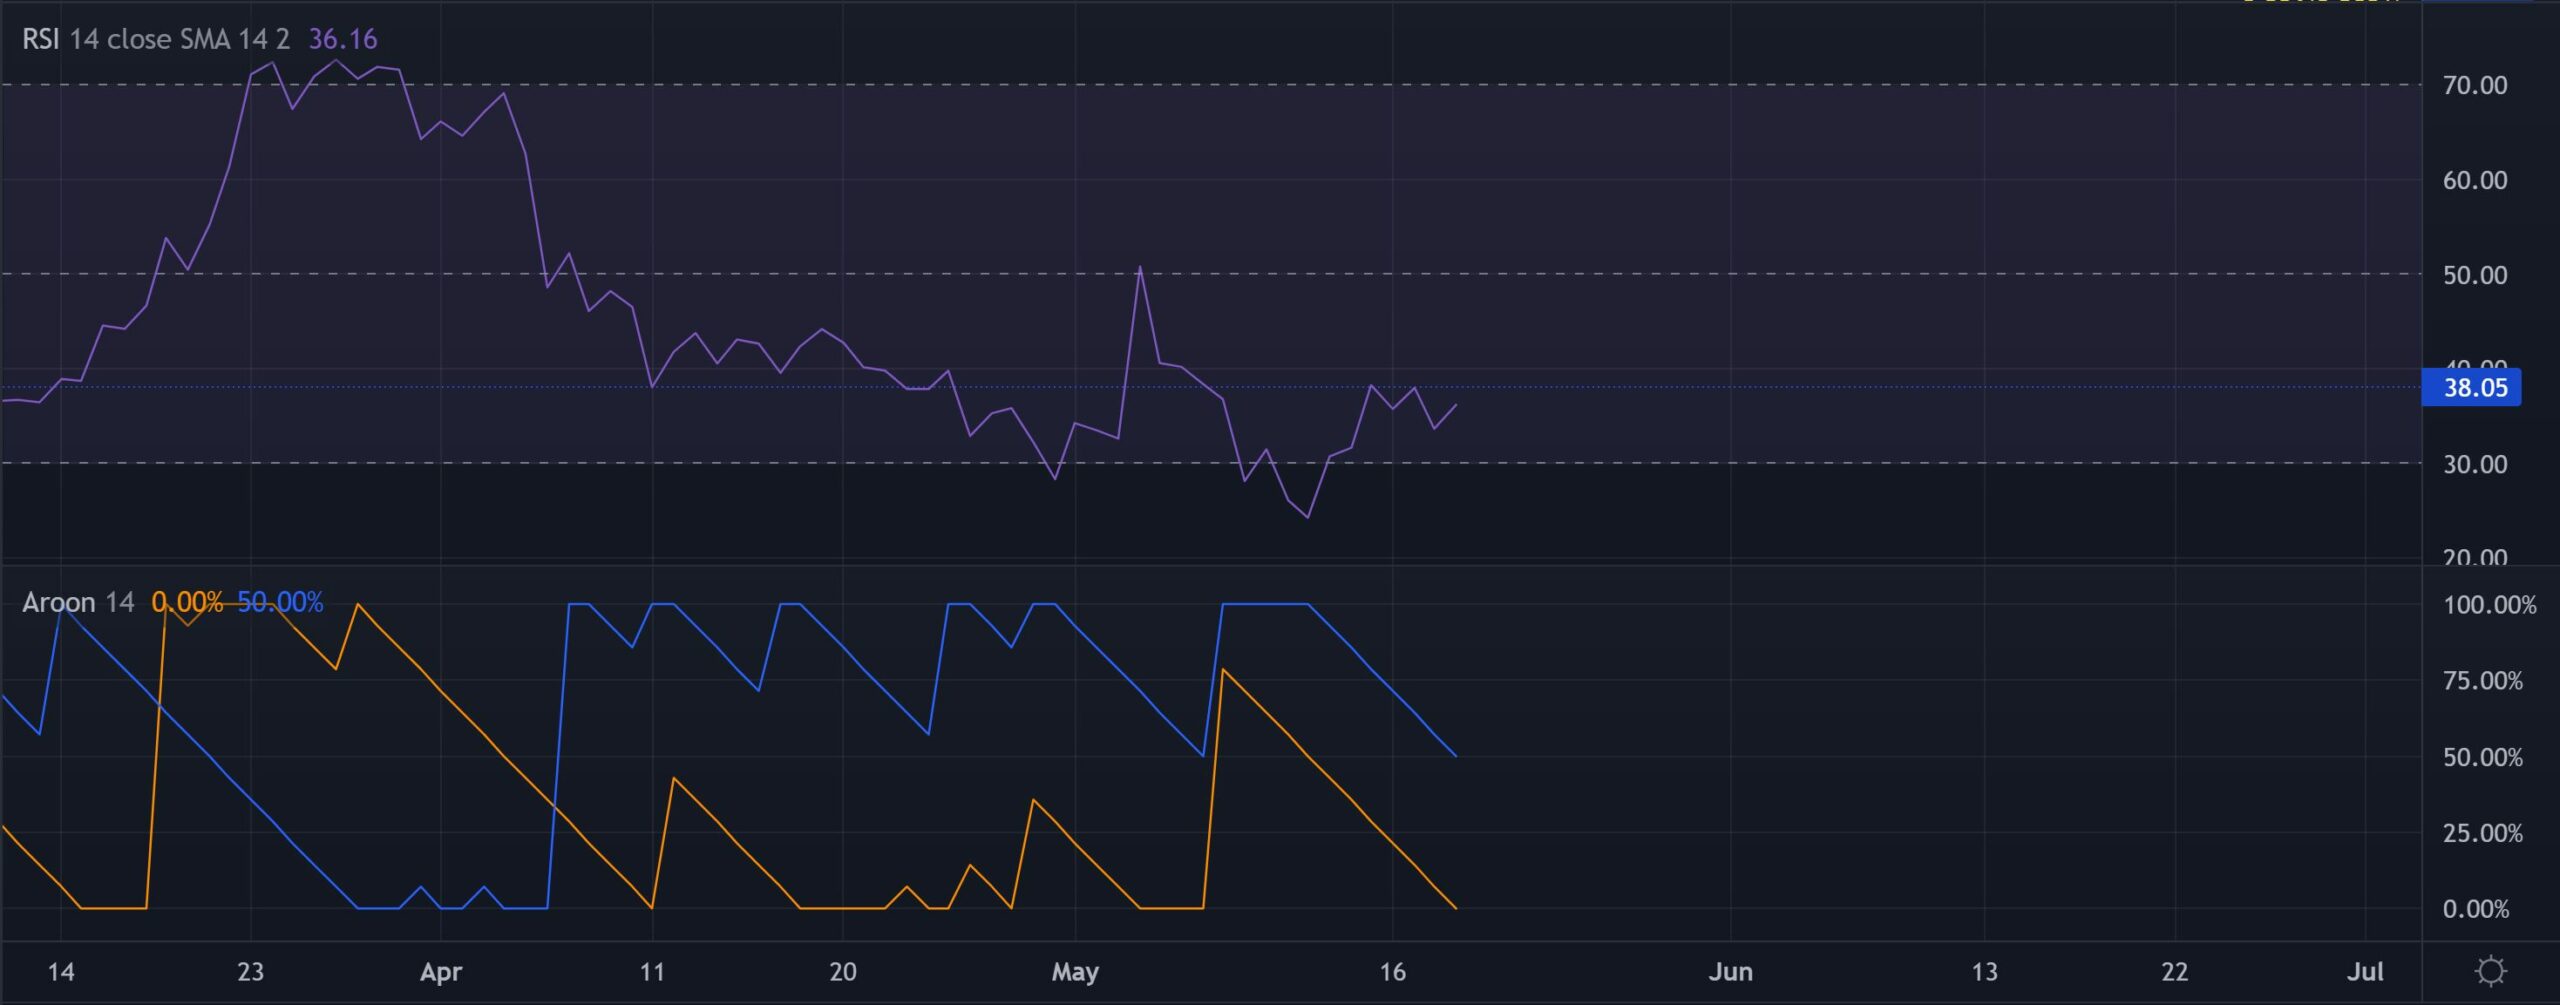The image size is (2560, 1005).
Task: Click the 0.00% Aroon scale label
Action: coord(2474,909)
